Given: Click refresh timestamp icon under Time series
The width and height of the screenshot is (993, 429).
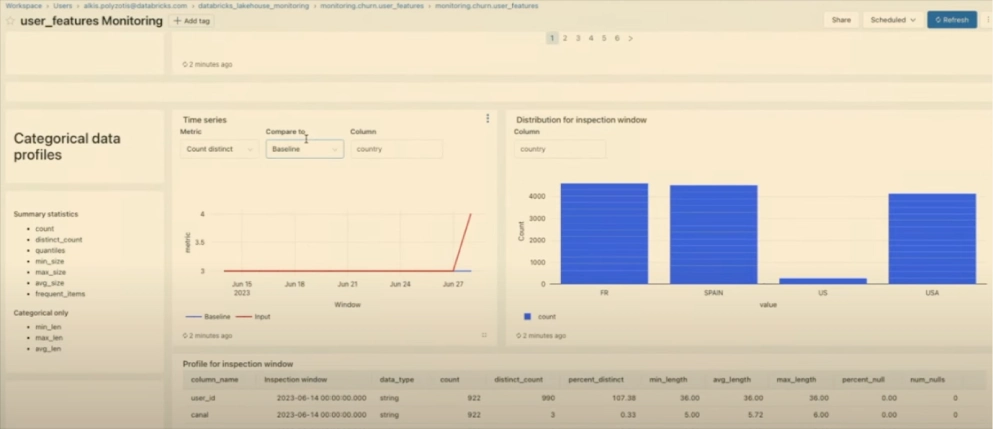Looking at the screenshot, I should [x=185, y=336].
